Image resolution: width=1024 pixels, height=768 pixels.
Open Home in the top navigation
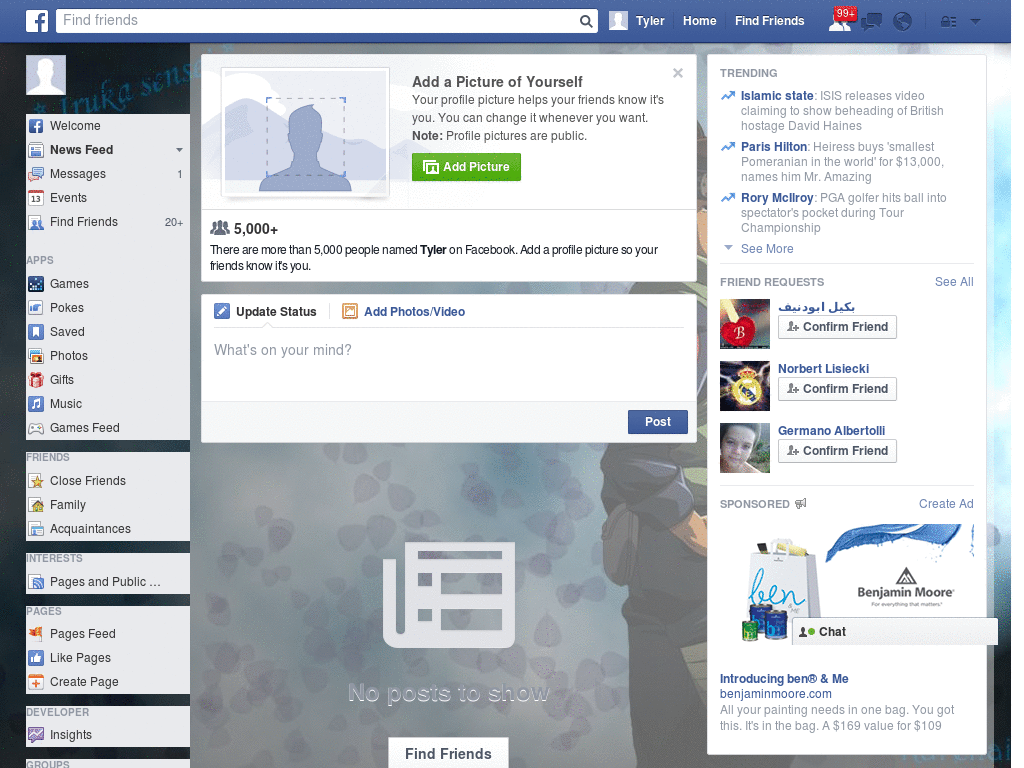tap(699, 21)
